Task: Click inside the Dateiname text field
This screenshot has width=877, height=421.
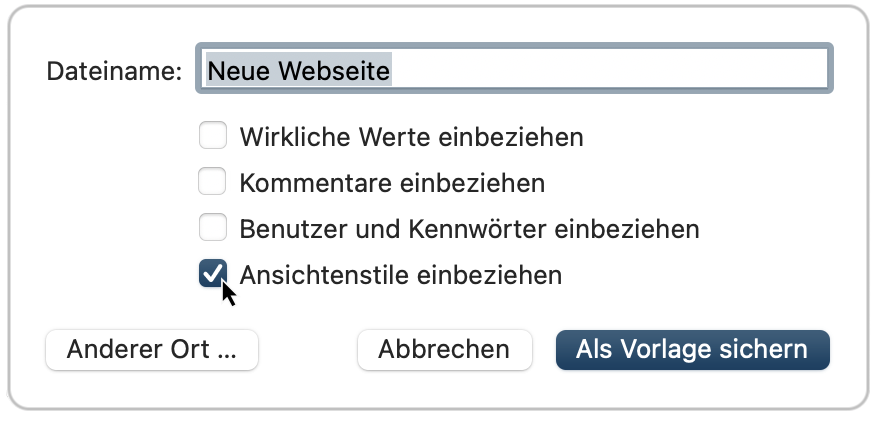Action: (x=514, y=70)
